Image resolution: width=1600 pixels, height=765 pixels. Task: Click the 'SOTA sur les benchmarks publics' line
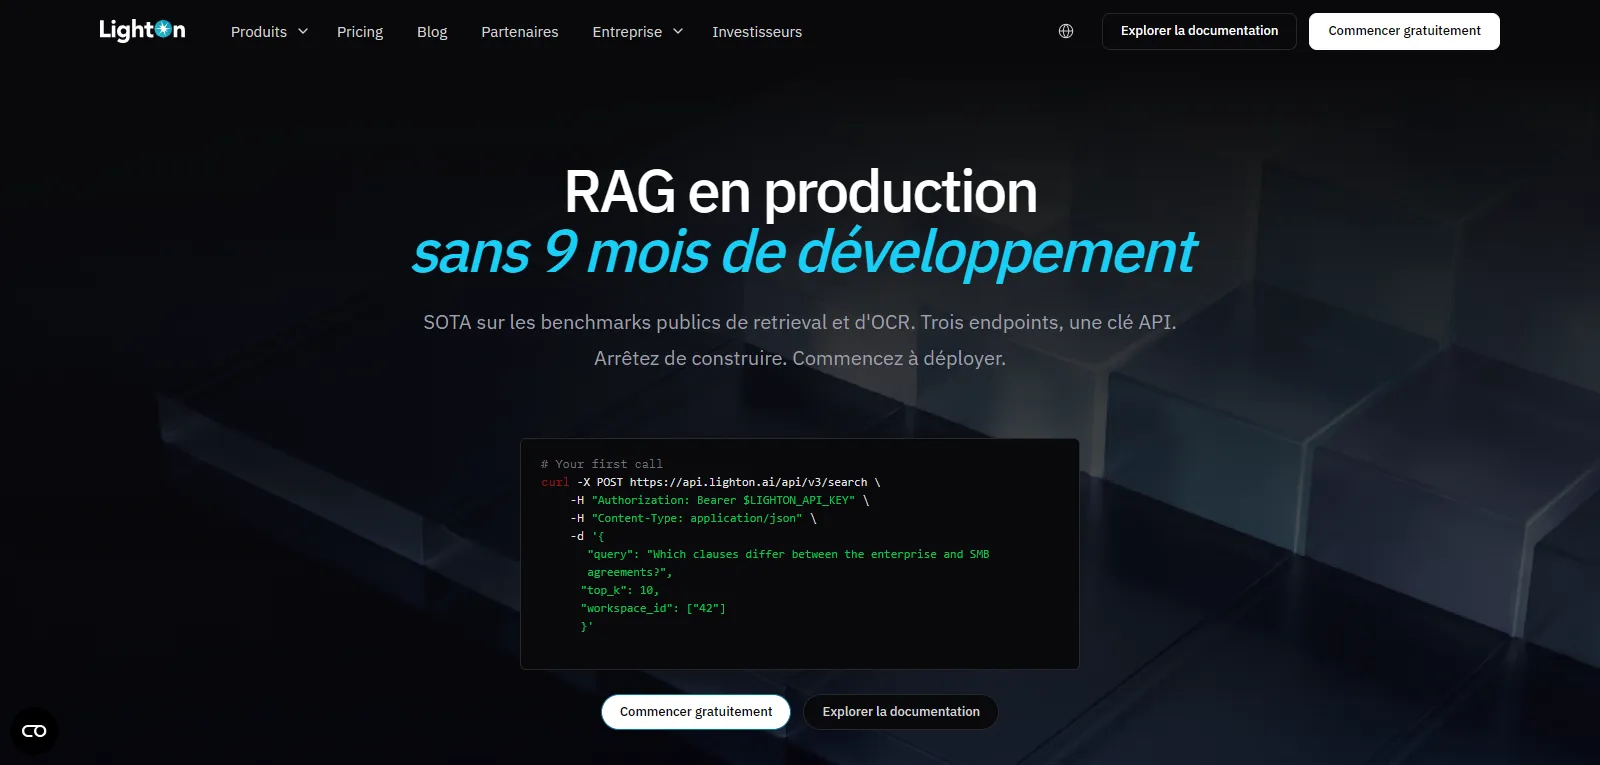click(800, 322)
